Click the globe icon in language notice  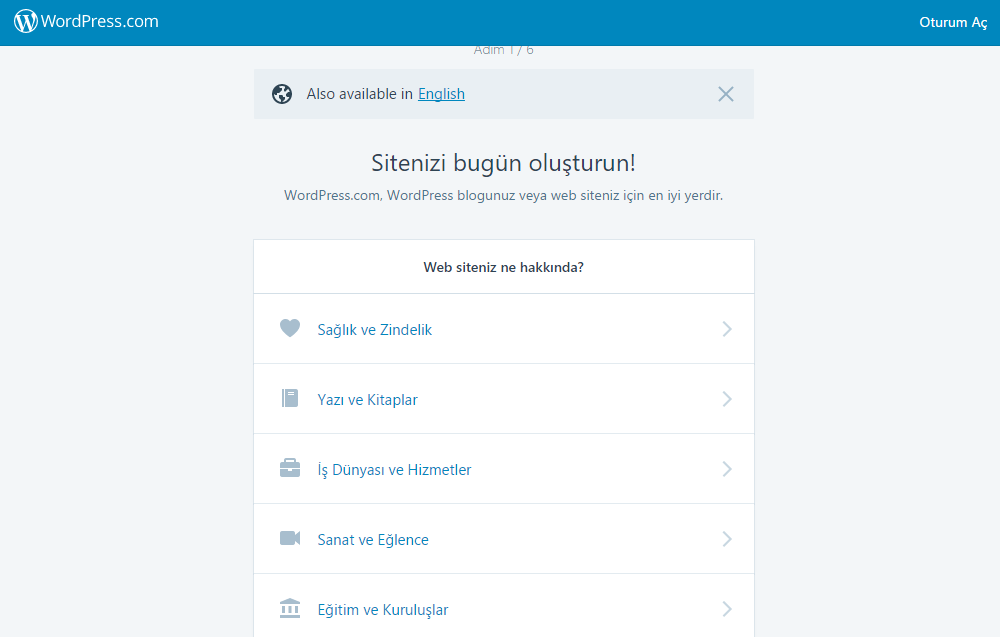pyautogui.click(x=282, y=94)
